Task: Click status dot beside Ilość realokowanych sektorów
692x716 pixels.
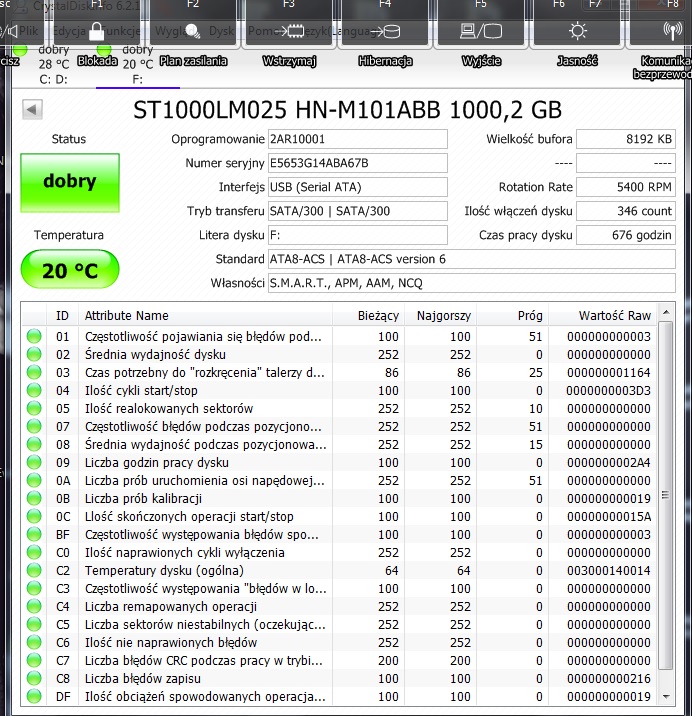Action: pos(34,408)
